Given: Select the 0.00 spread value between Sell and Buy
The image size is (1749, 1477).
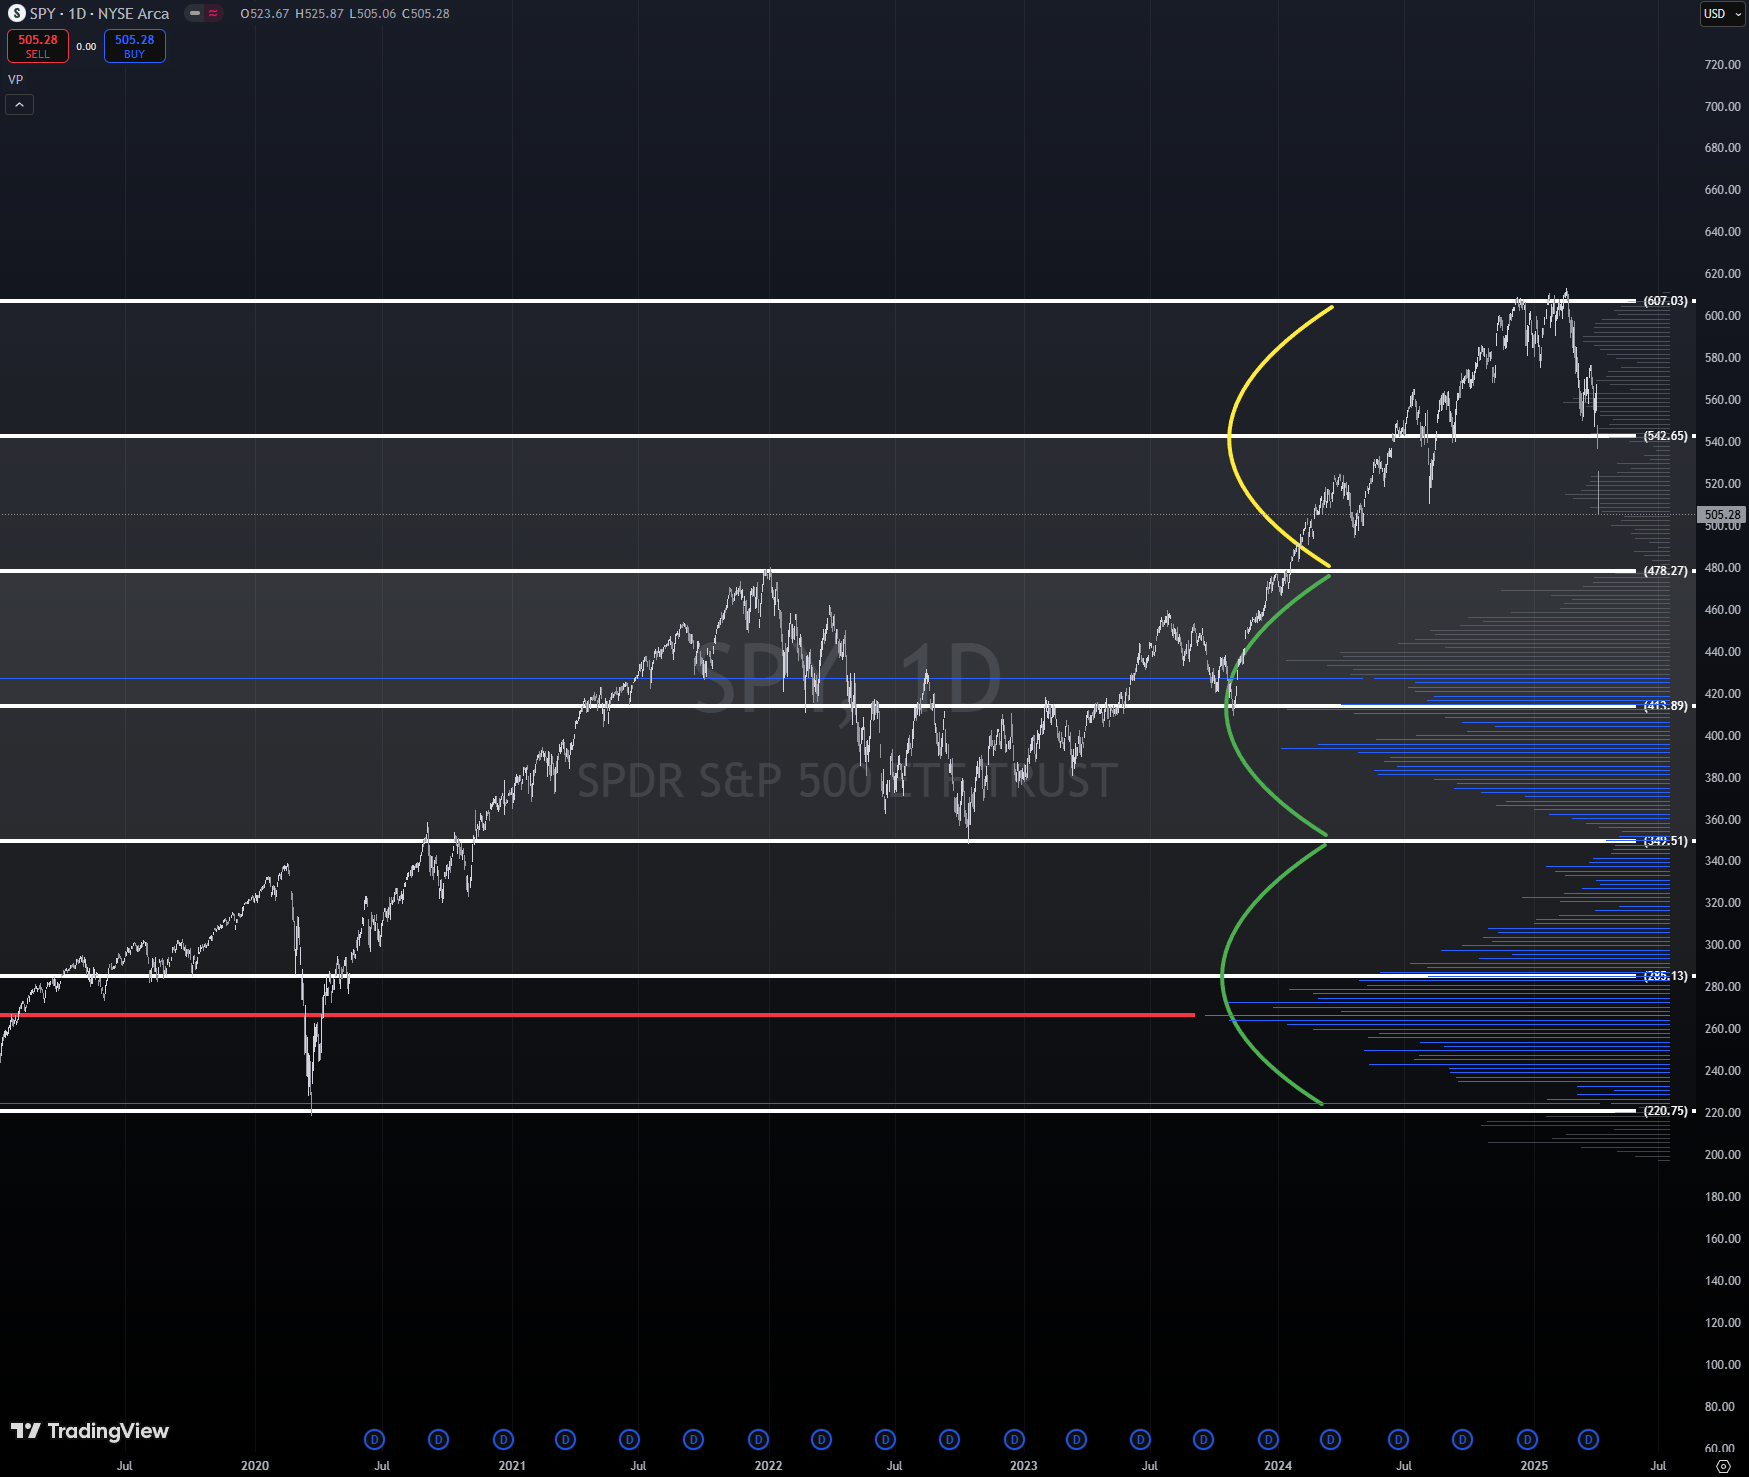Looking at the screenshot, I should (87, 47).
